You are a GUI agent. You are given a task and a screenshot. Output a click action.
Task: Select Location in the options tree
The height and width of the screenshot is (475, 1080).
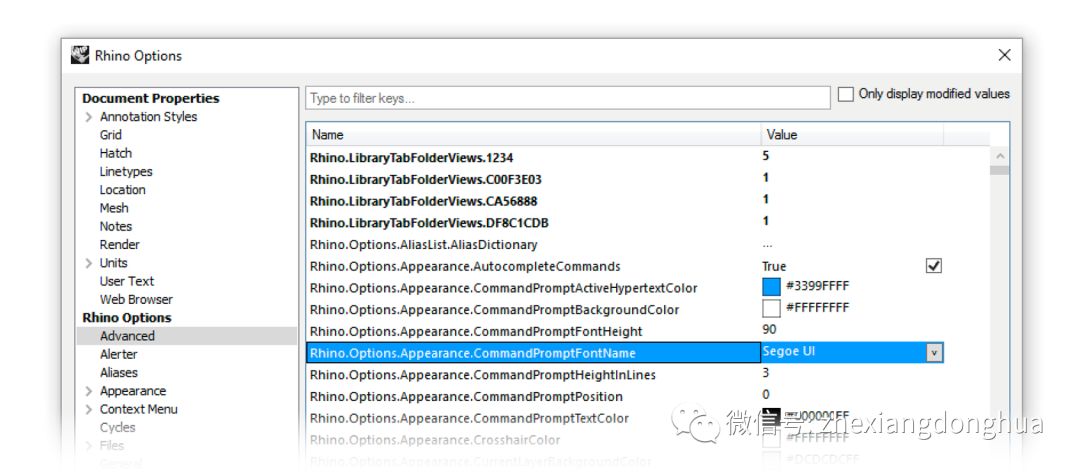(x=123, y=190)
